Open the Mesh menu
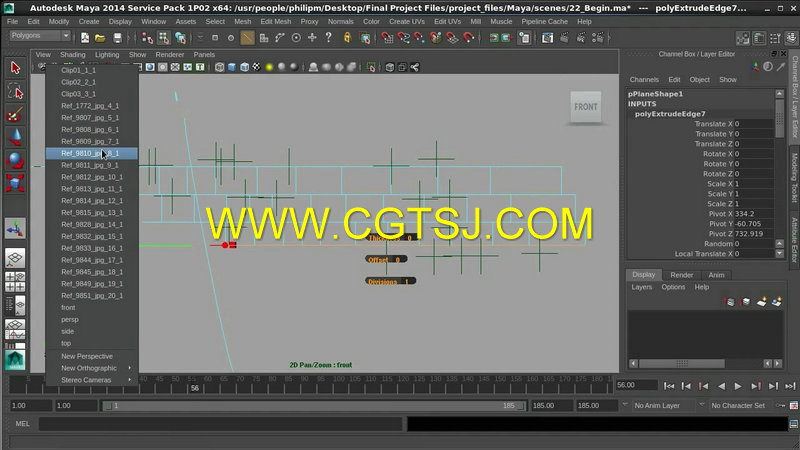This screenshot has width=800, height=450. (242, 21)
